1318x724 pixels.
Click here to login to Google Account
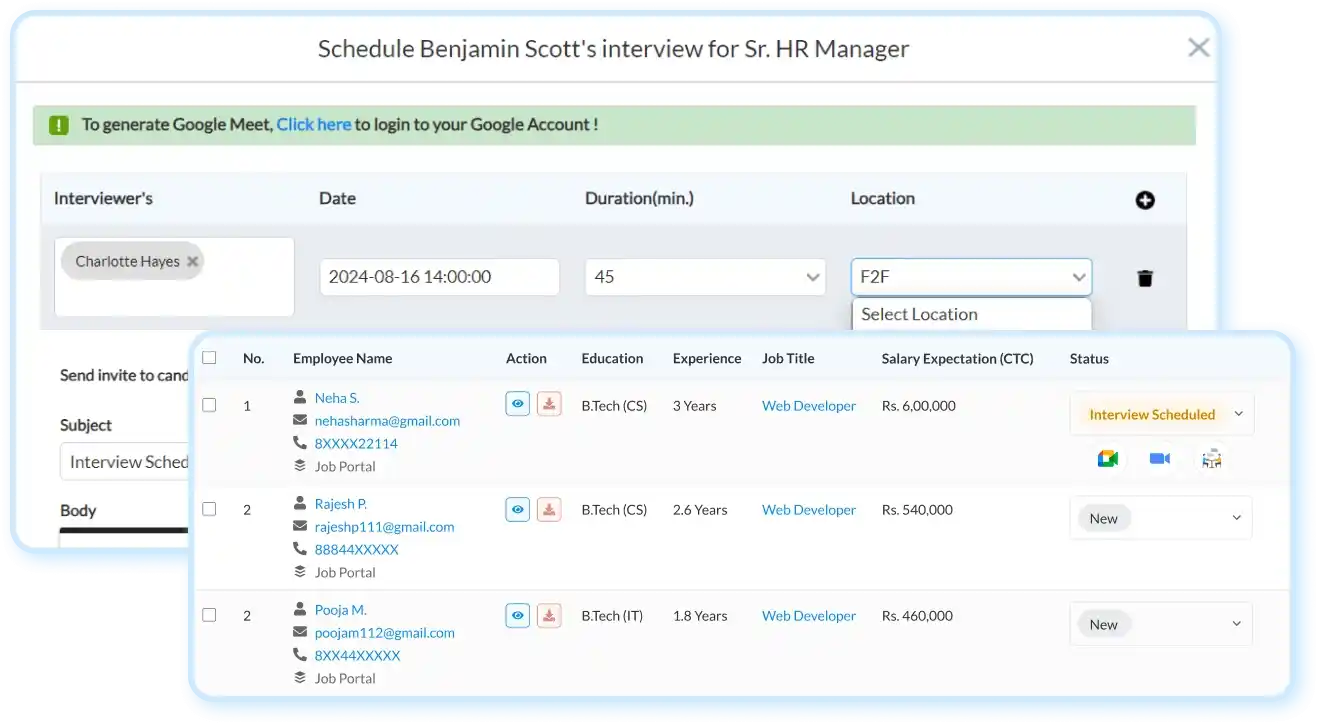(x=313, y=124)
